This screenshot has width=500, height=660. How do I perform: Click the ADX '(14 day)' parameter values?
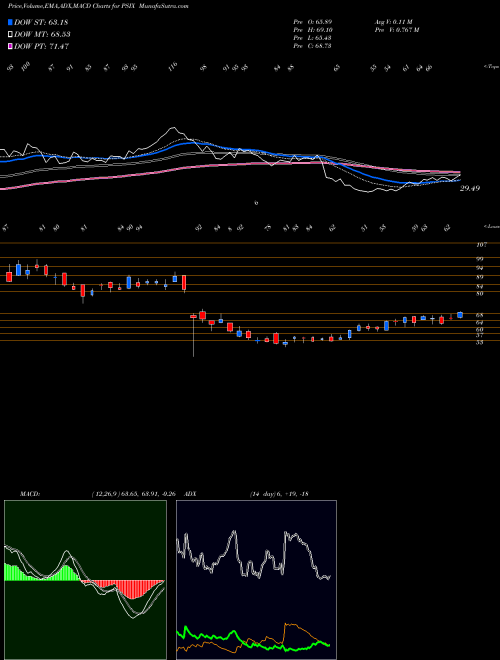[279, 494]
